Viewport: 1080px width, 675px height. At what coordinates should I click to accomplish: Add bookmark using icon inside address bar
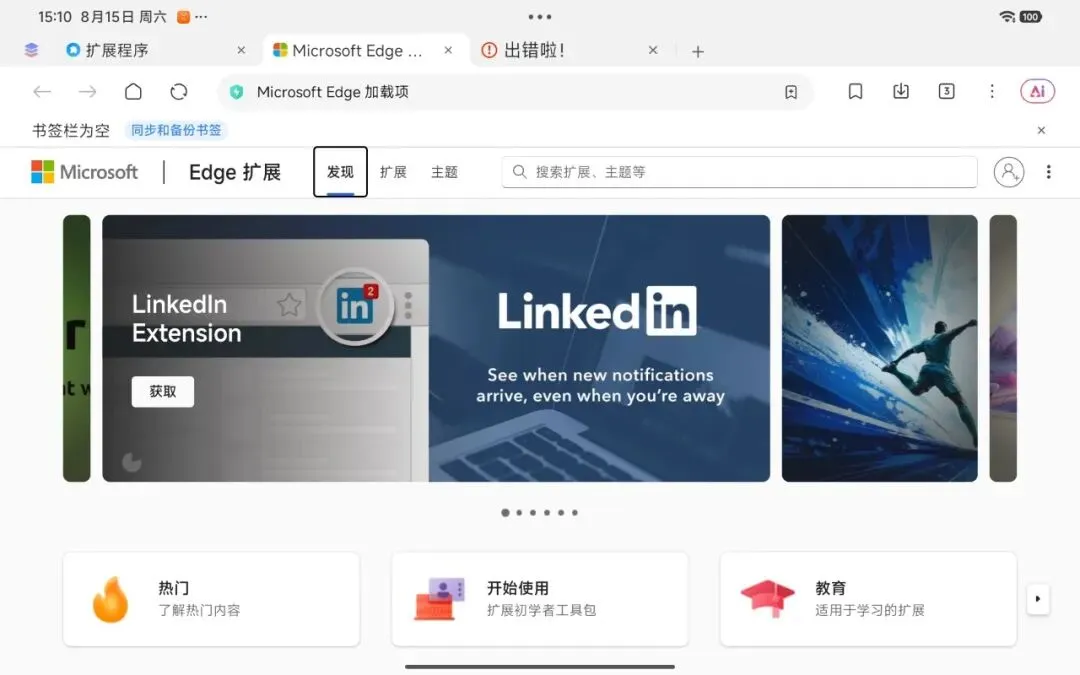791,92
